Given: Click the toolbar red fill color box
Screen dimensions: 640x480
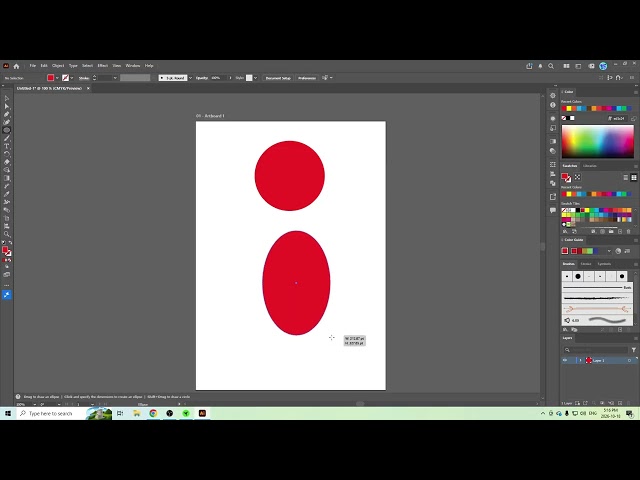Looking at the screenshot, I should 5,250.
